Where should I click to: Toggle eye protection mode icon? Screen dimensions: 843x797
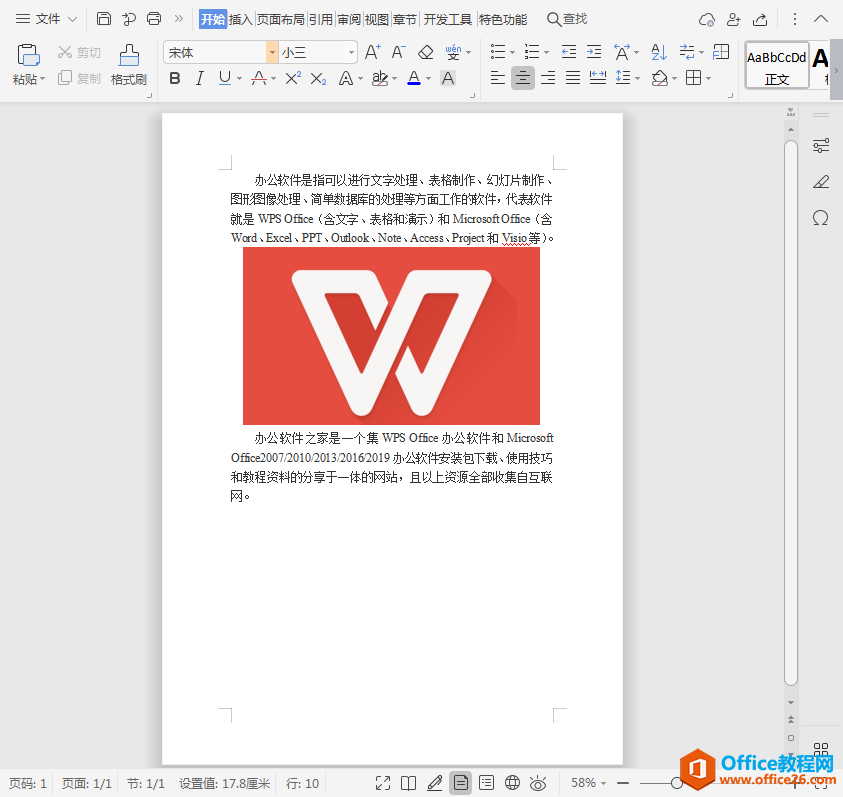tap(538, 783)
